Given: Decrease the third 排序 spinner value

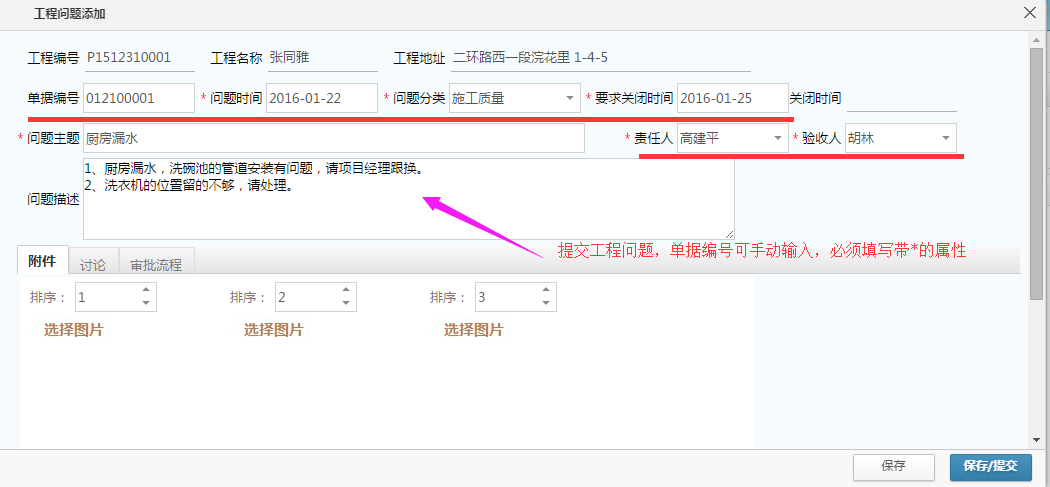Looking at the screenshot, I should pos(546,303).
